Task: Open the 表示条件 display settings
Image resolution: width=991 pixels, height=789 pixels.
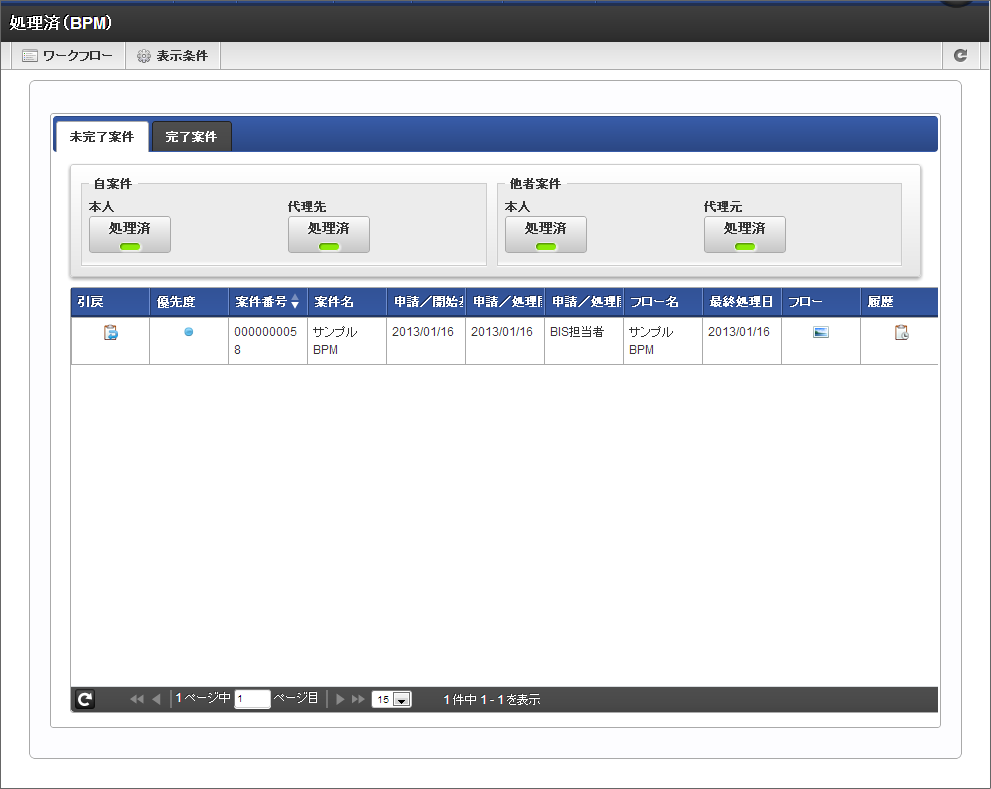Action: [x=172, y=56]
